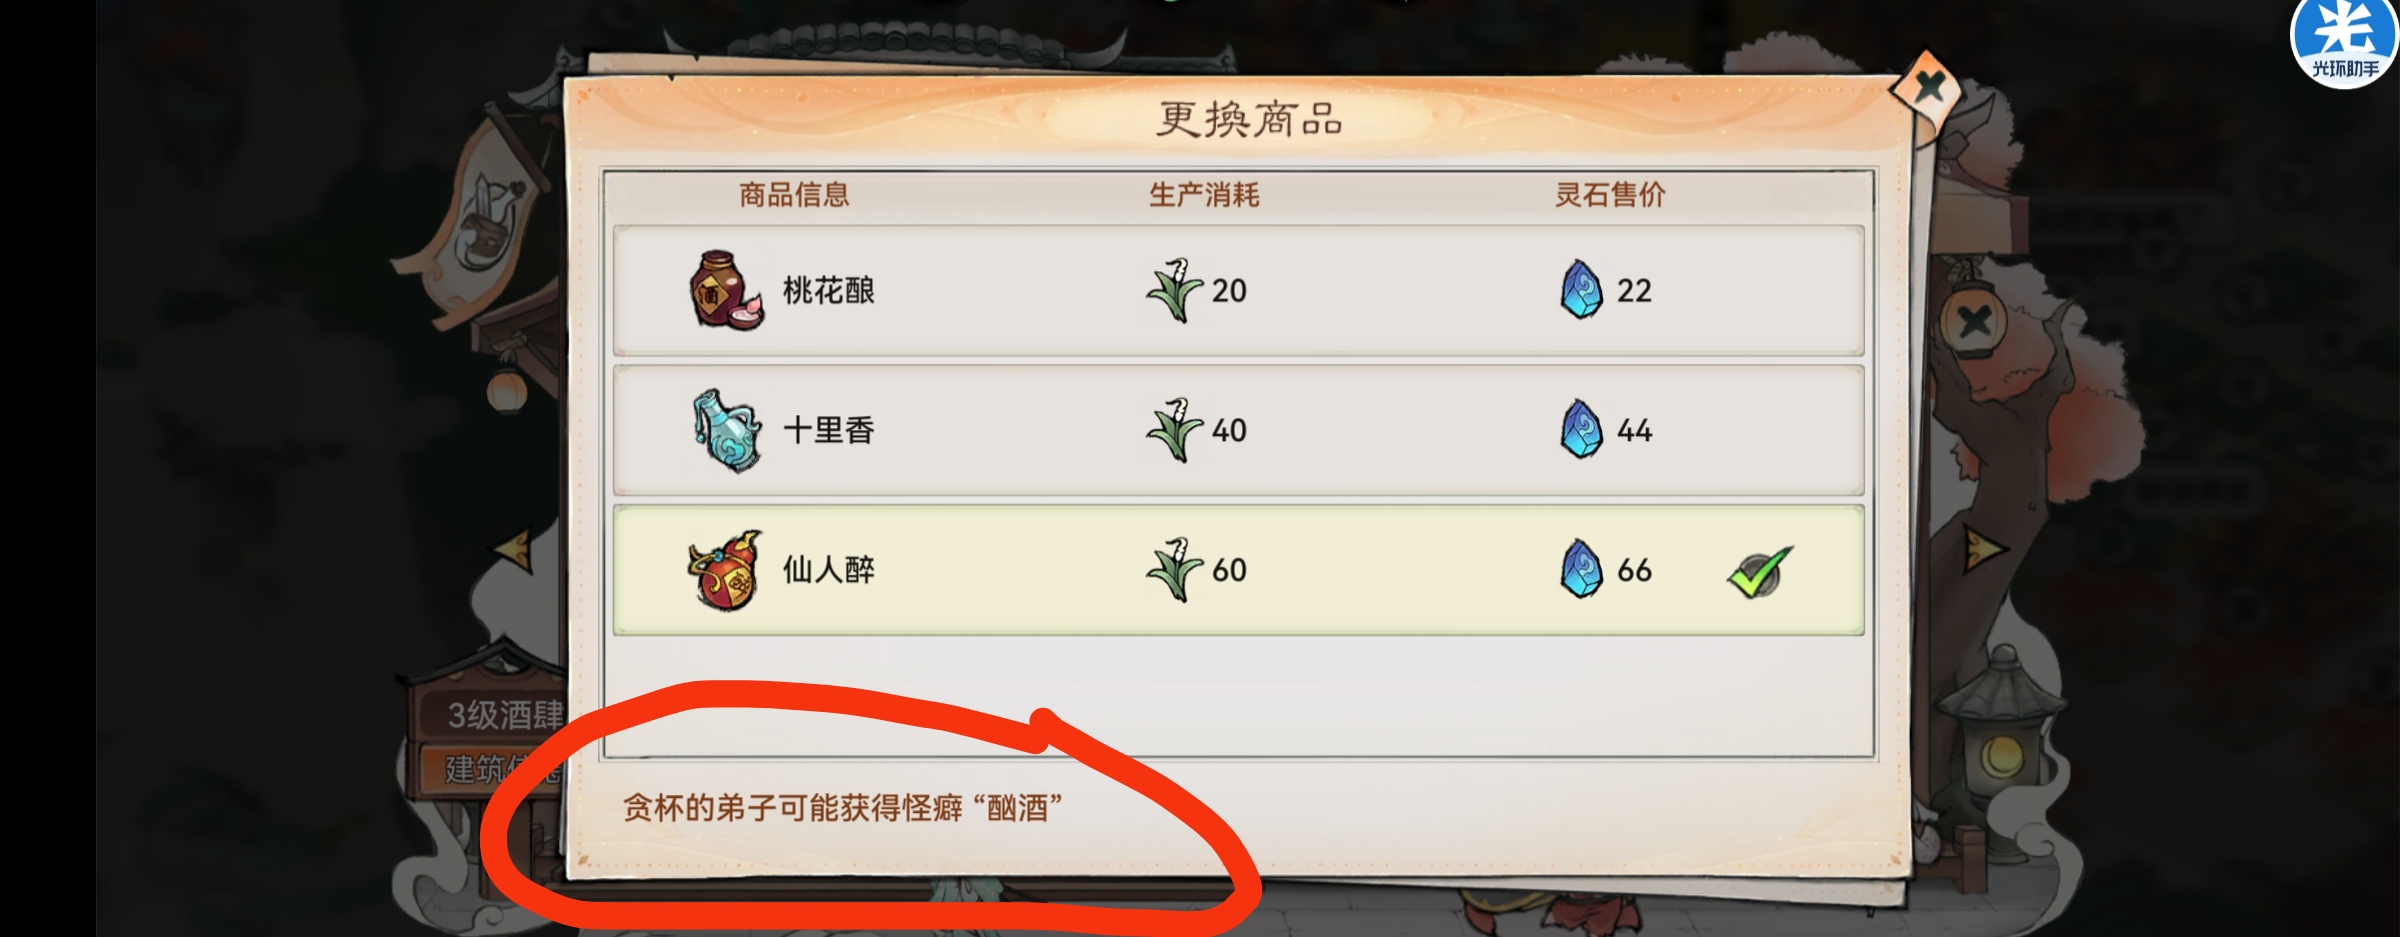2400x937 pixels.
Task: Open the 建筑 button under 3级酒肆
Action: click(x=492, y=769)
